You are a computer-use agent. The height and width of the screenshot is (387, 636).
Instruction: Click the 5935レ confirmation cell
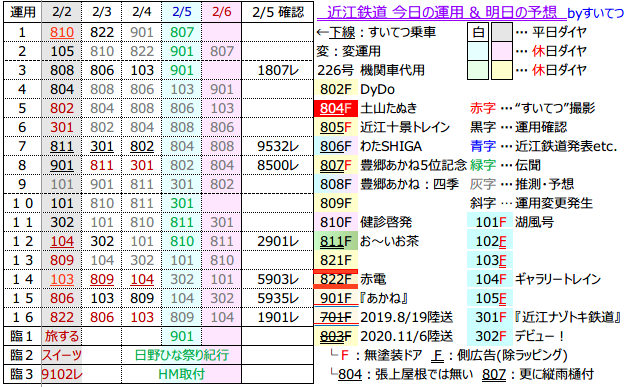point(278,298)
